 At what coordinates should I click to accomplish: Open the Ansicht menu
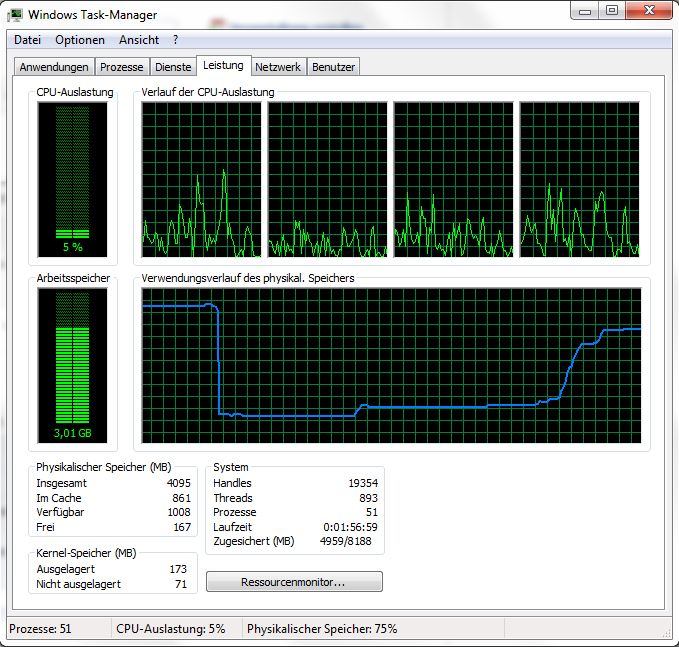pos(139,40)
